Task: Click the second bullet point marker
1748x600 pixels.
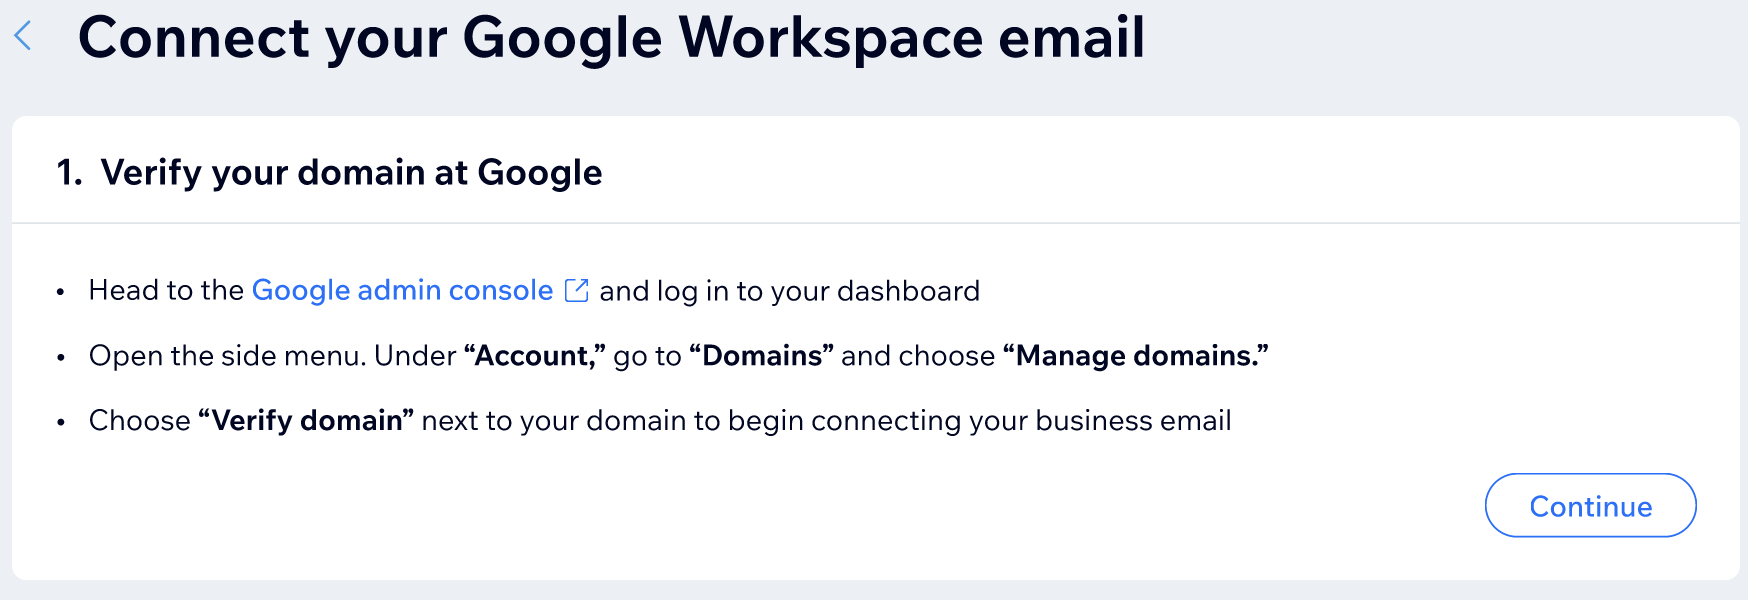Action: (x=61, y=357)
